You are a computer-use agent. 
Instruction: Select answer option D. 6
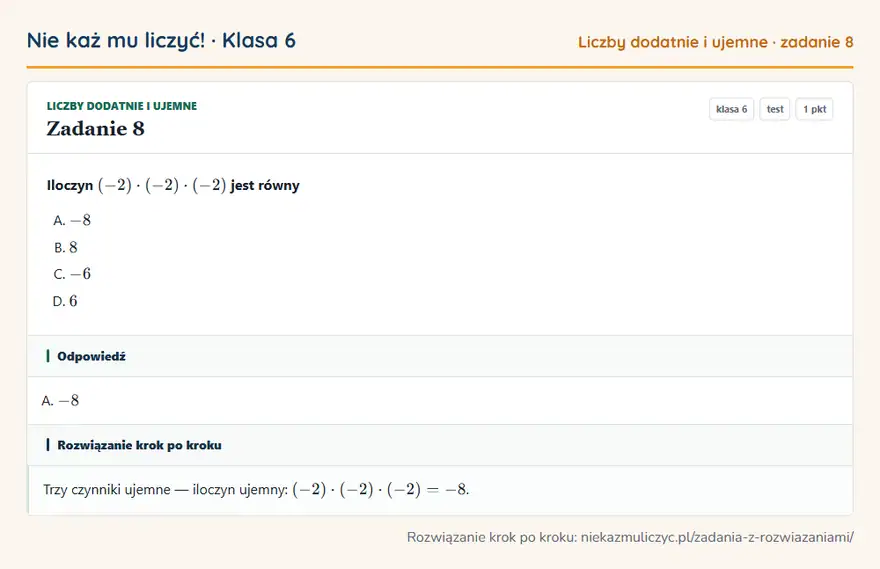click(x=65, y=301)
